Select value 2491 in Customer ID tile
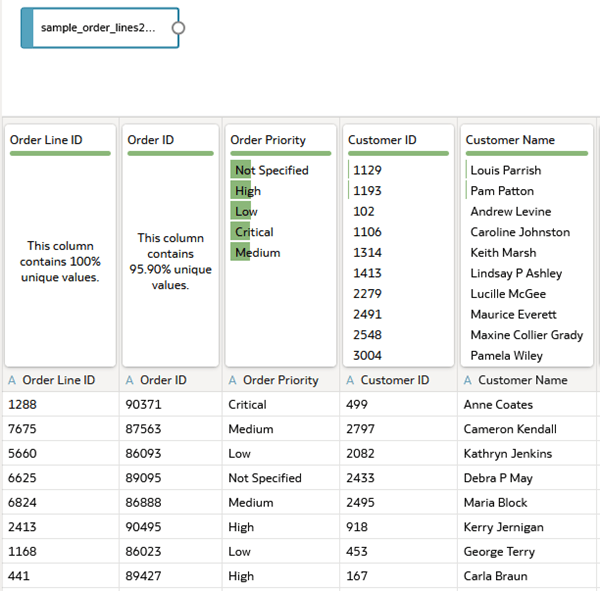Screen dimensions: 600x591 click(x=367, y=314)
